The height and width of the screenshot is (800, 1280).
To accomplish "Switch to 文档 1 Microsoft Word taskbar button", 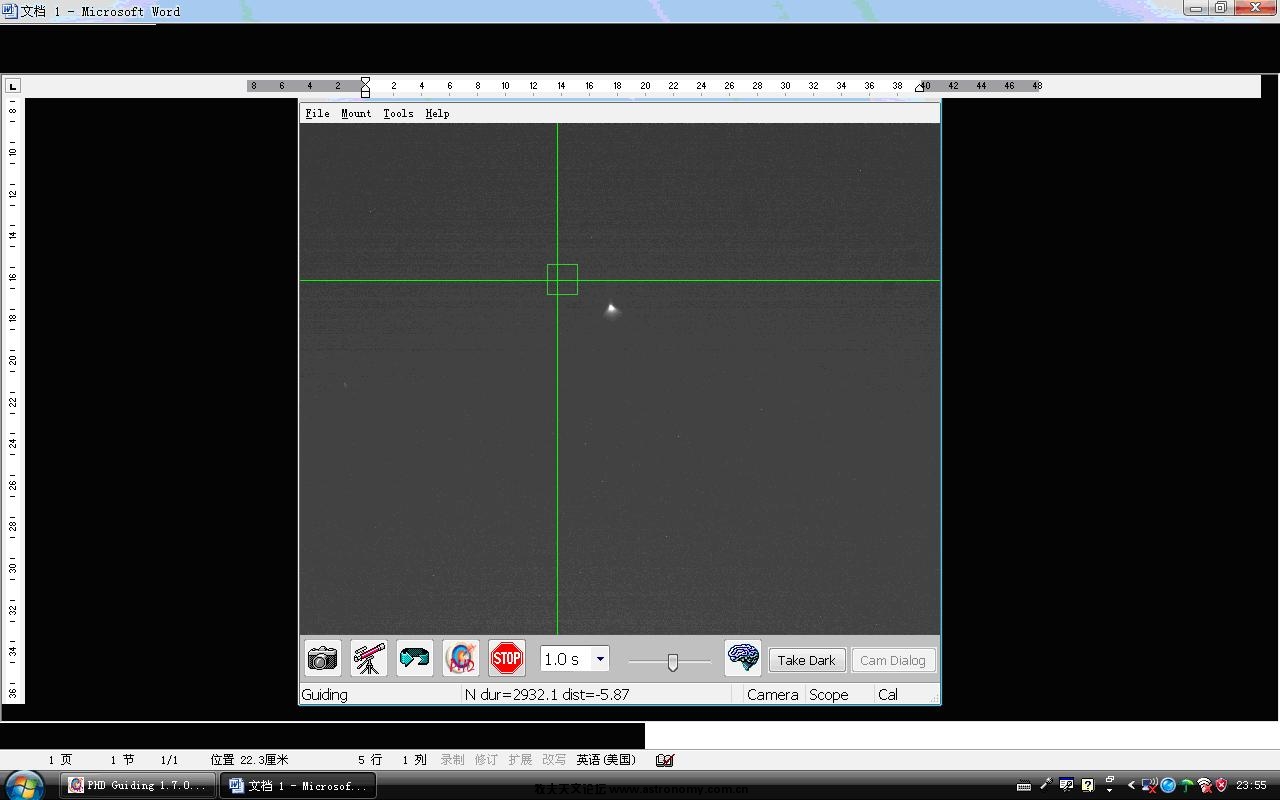I will (x=299, y=785).
